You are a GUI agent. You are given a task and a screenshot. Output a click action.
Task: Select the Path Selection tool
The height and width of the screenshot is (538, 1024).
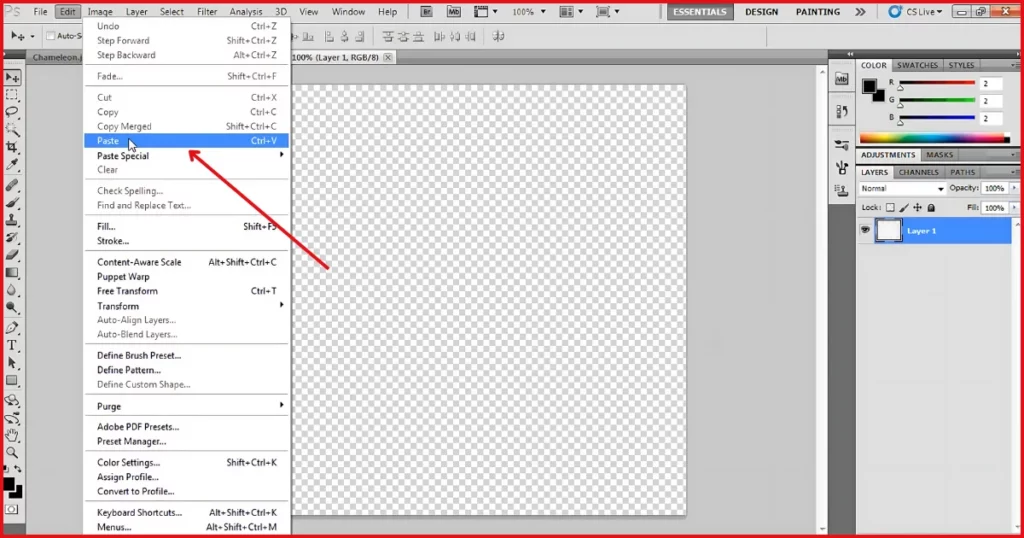click(x=12, y=363)
